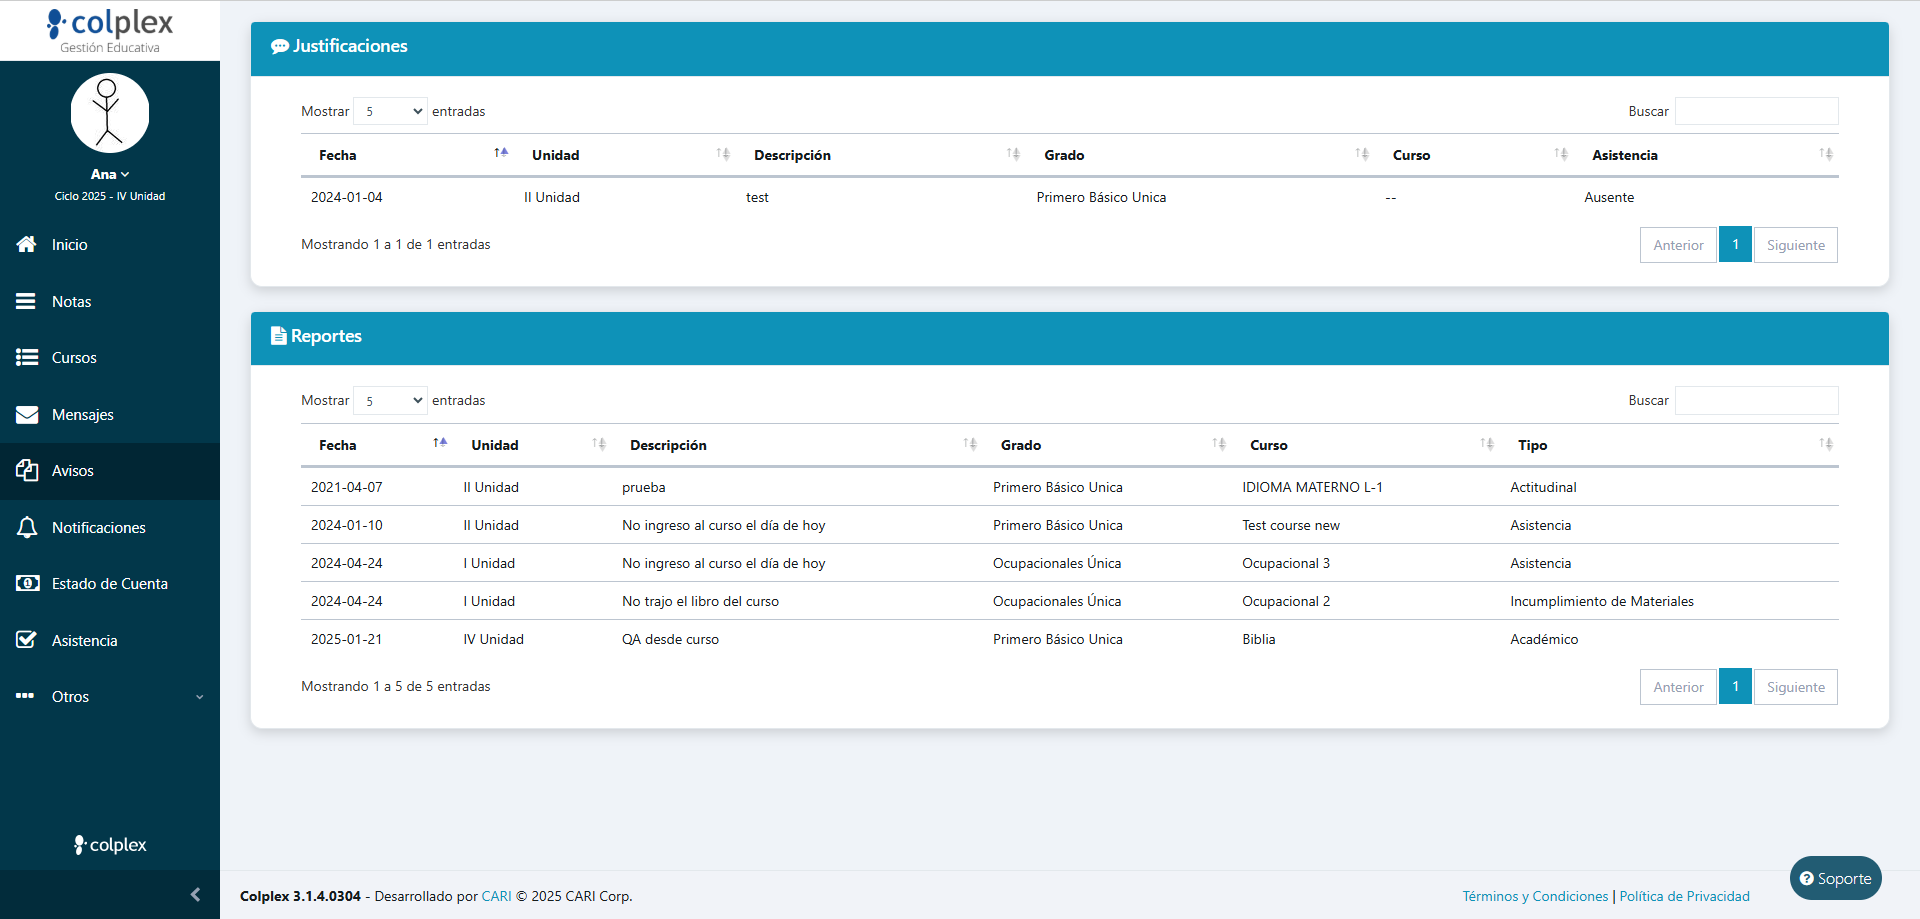Open Mensajes menu item
1920x919 pixels.
[x=110, y=414]
